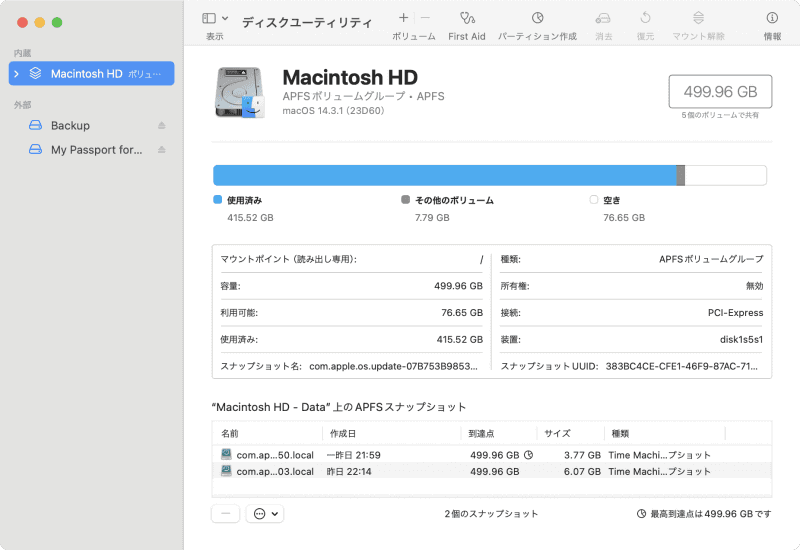
Task: Click the clock icon next to 最高到達点
Action: click(641, 514)
